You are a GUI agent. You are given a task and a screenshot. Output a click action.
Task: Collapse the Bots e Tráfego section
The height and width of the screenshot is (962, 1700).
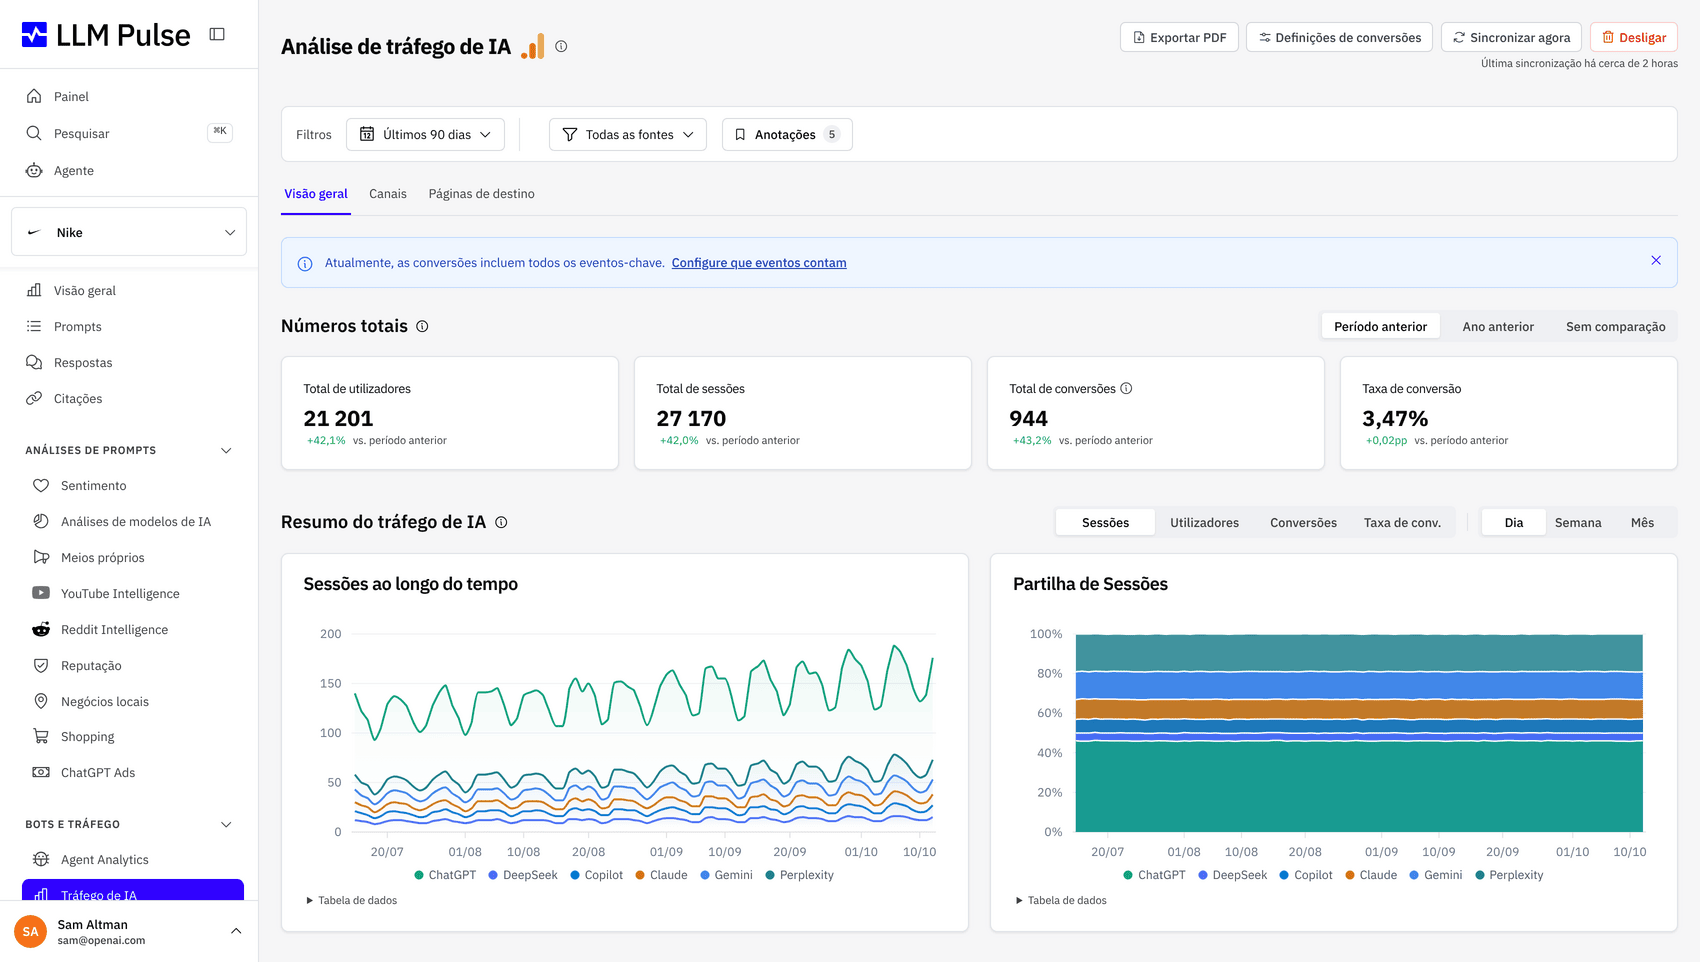point(226,824)
